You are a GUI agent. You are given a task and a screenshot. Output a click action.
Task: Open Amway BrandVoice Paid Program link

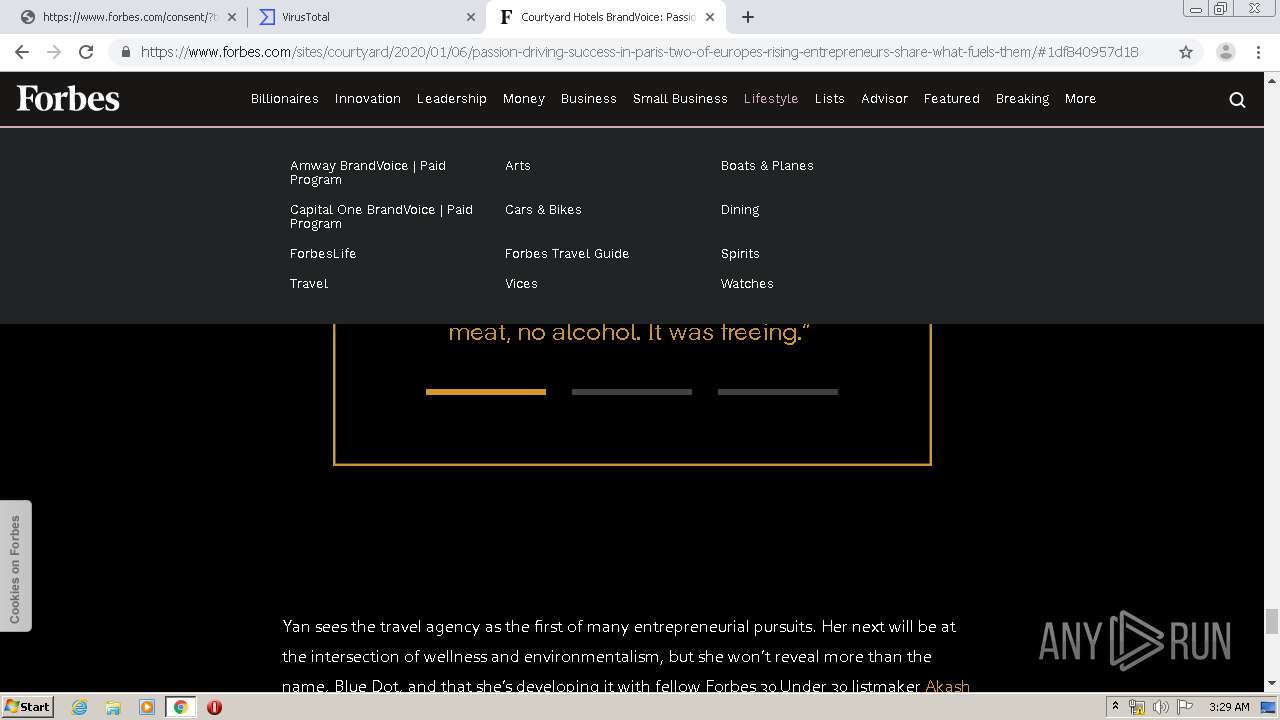tap(368, 173)
